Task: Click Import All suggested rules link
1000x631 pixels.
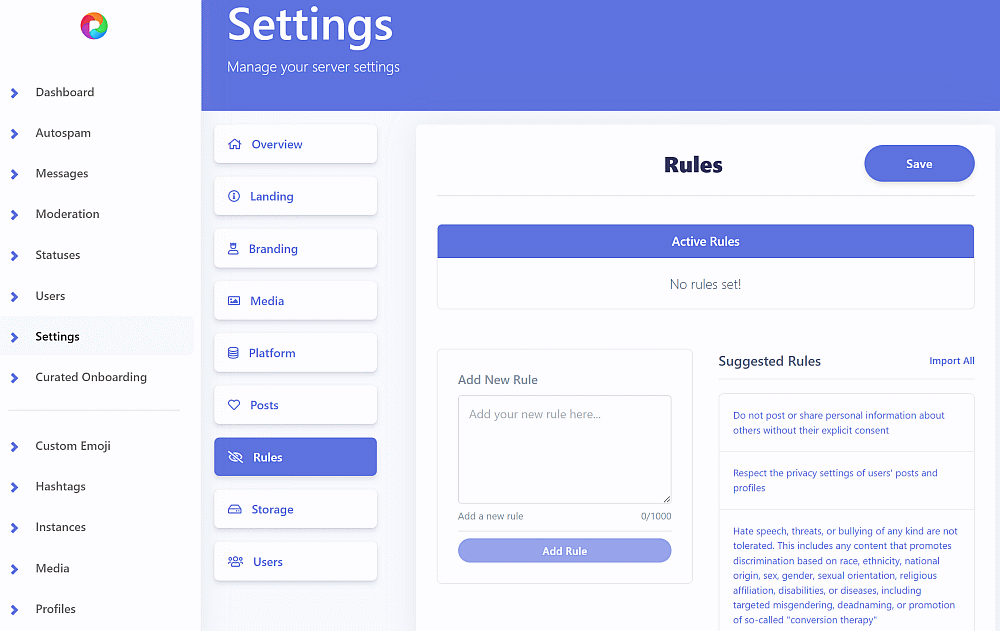Action: (951, 361)
